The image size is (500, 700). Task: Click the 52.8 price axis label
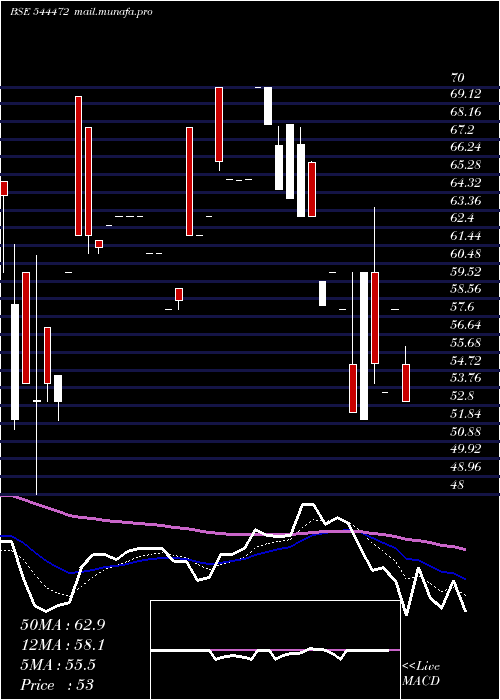click(x=462, y=396)
